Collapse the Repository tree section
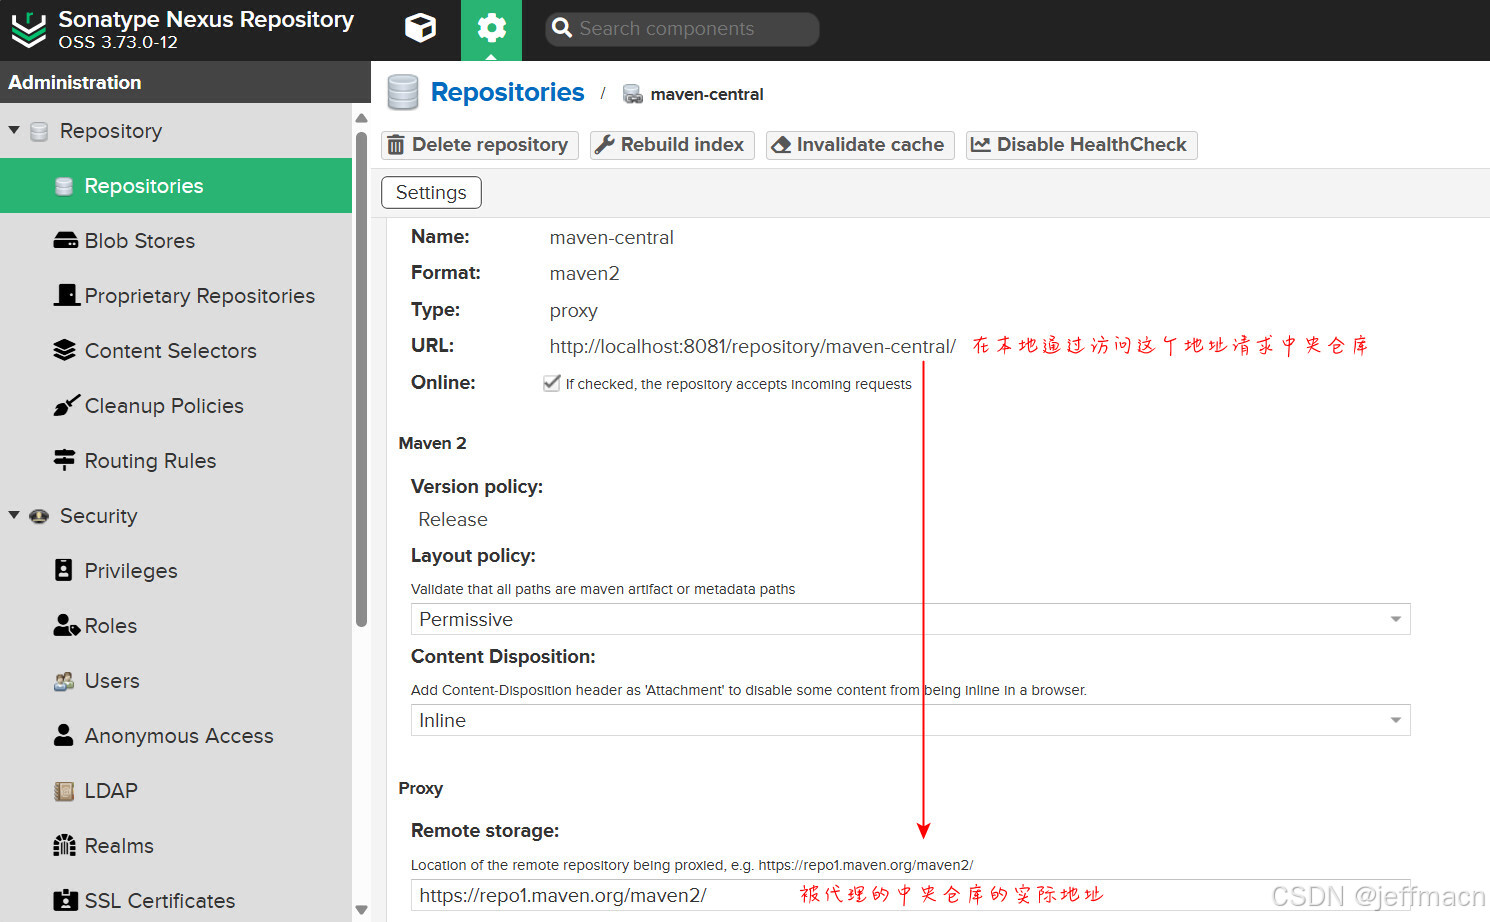Image resolution: width=1490 pixels, height=922 pixels. [x=14, y=130]
